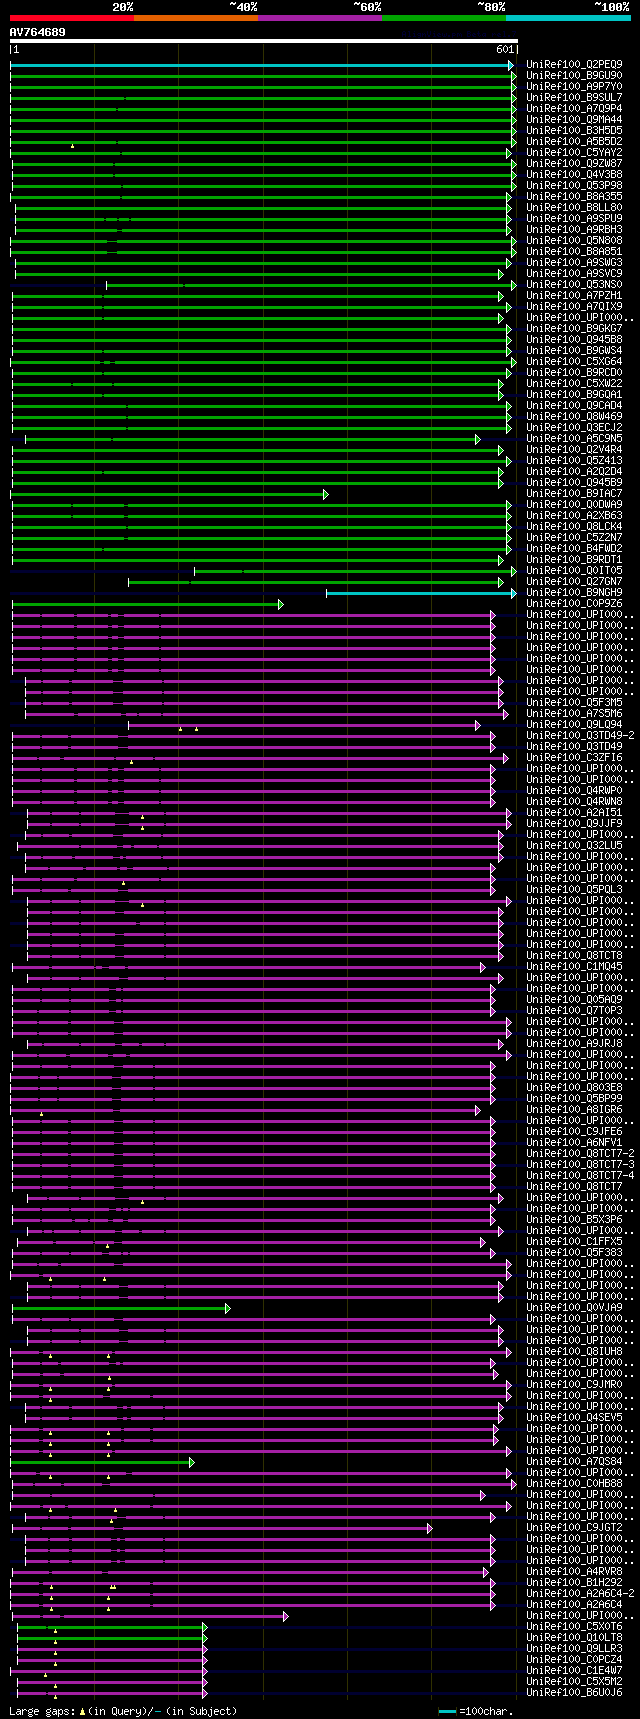Image resolution: width=640 pixels, height=1719 pixels.
Task: Click the UniRef100_Q0VJA9 label
Action: tap(574, 1307)
